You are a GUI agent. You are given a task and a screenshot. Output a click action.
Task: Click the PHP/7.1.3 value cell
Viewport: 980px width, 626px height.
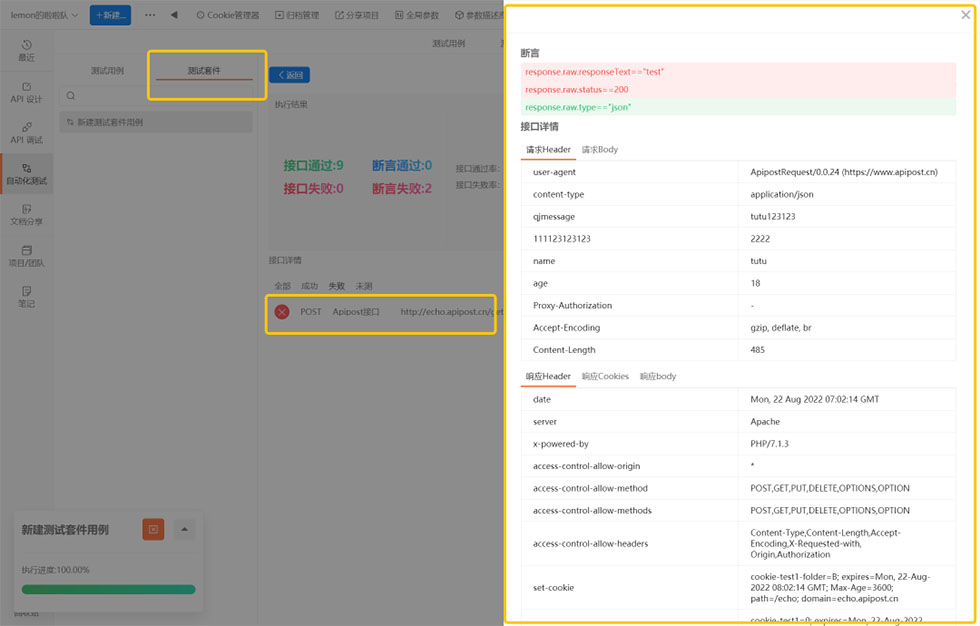tap(847, 444)
